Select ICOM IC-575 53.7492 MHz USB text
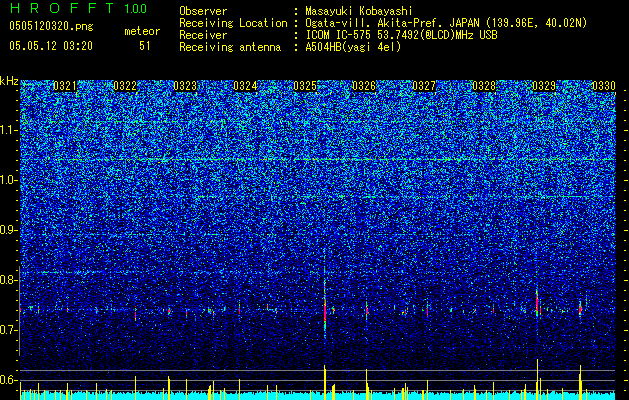This screenshot has width=629, height=400. 401,35
